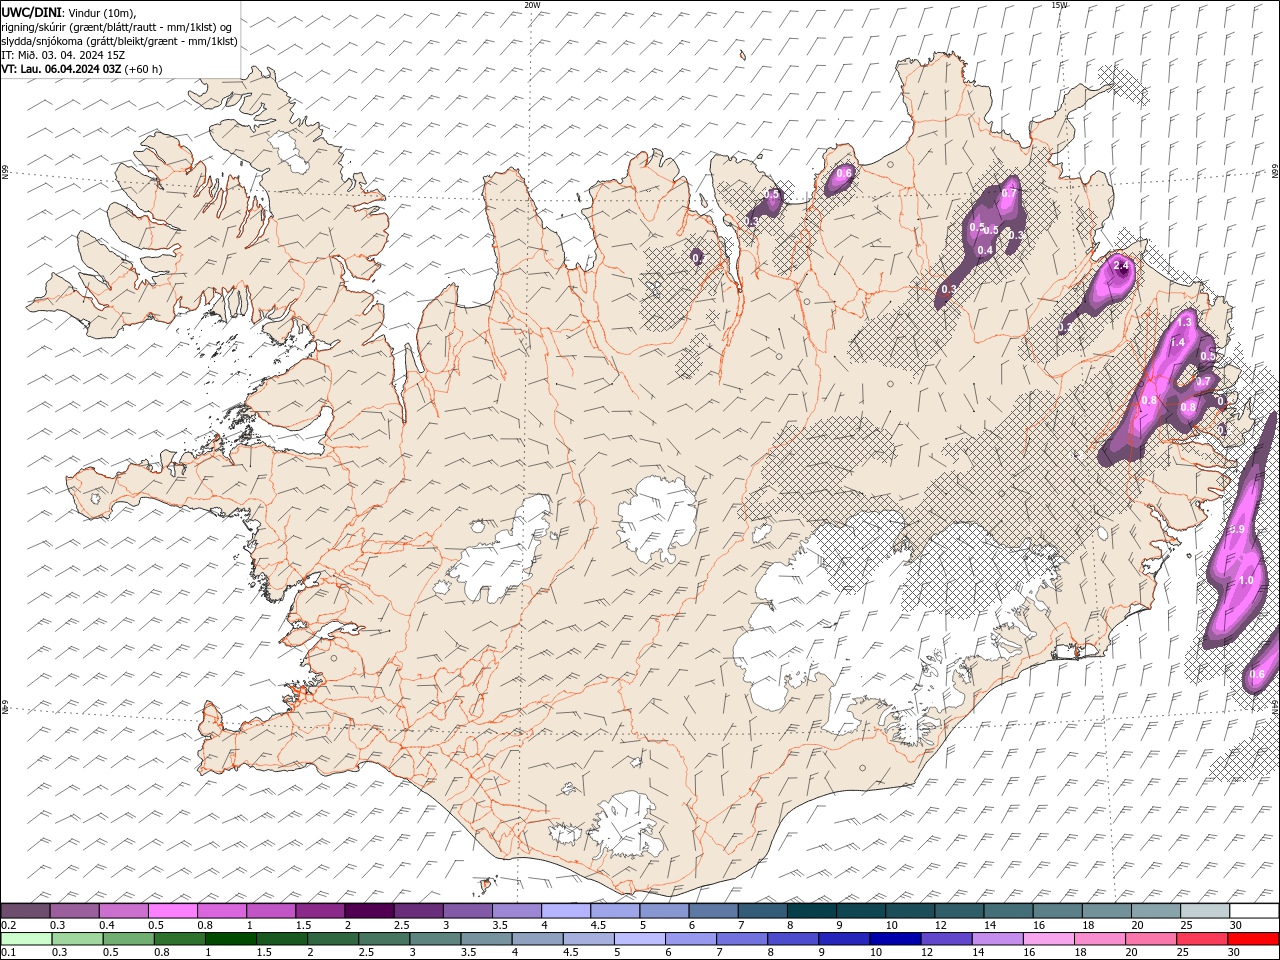
Task: Choose the pale periwinkle 4 mm snow swatch
Action: click(565, 911)
